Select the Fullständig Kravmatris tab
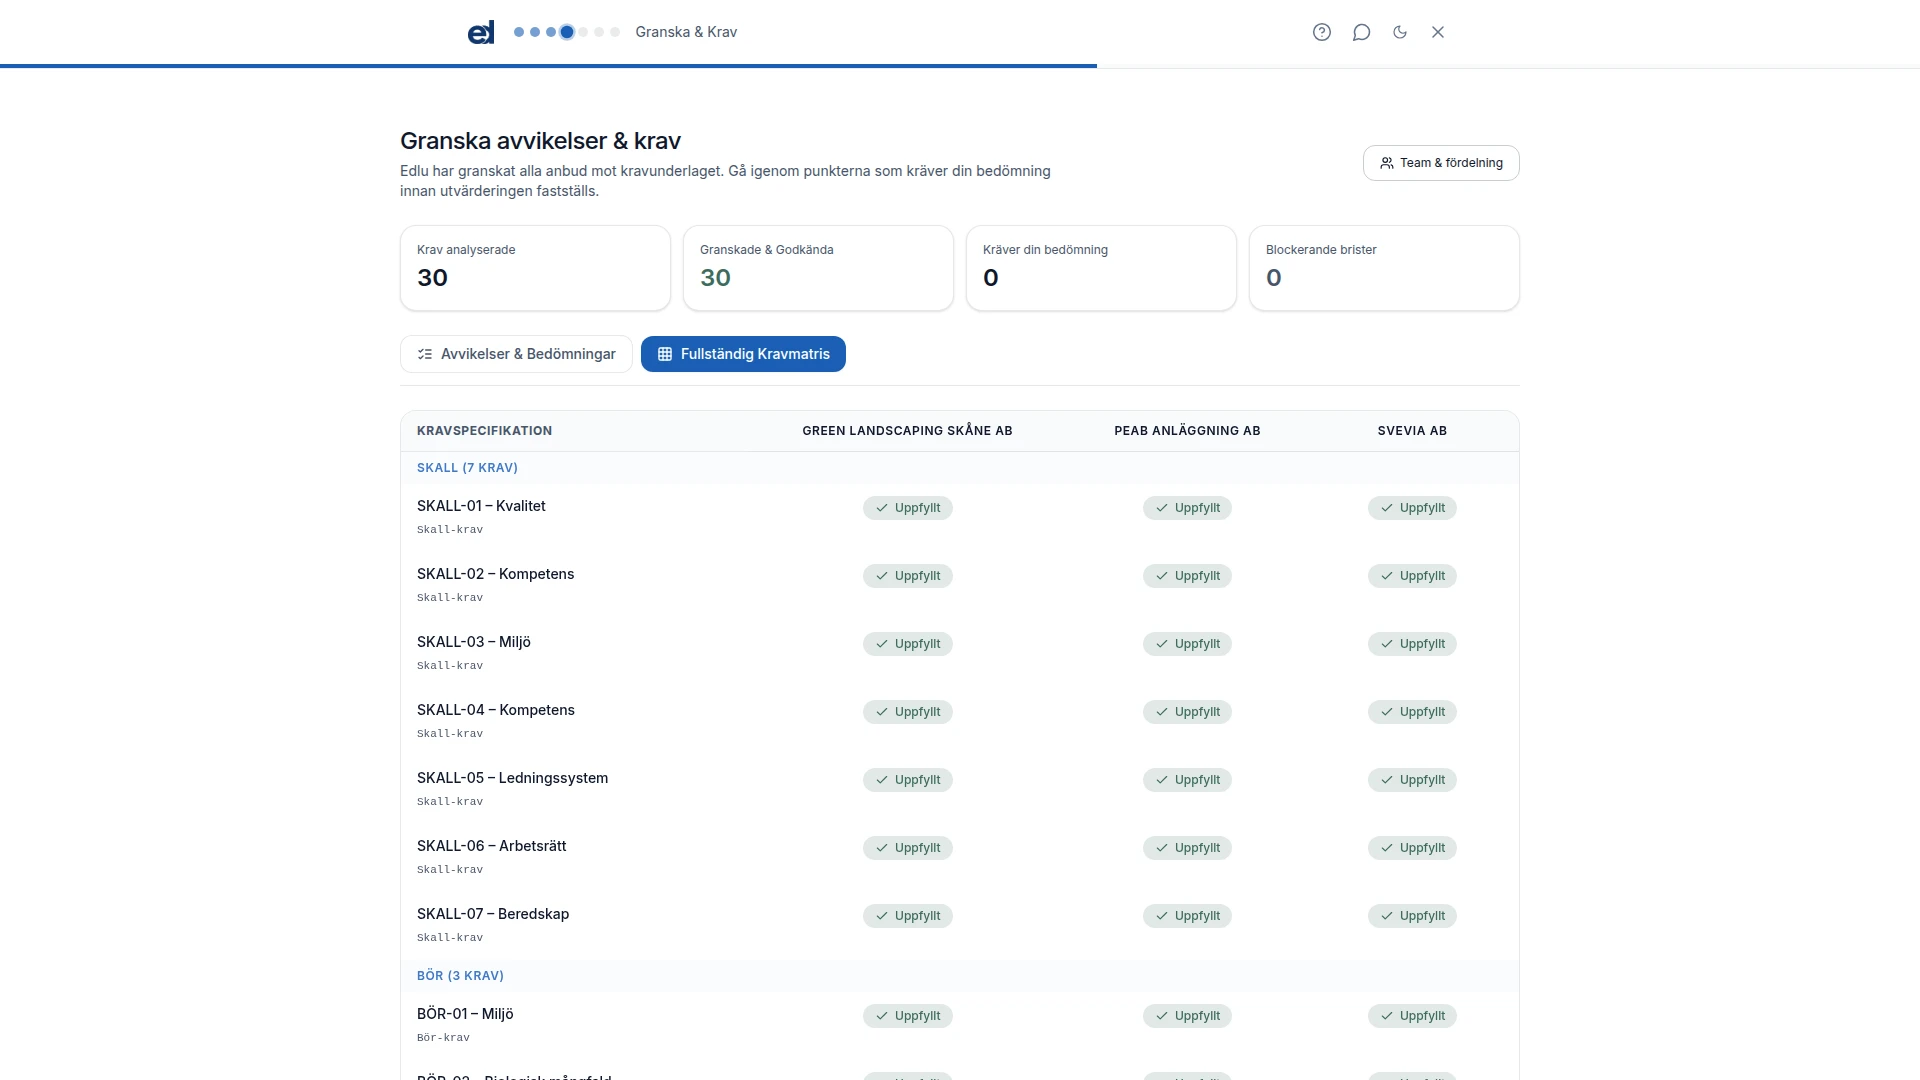This screenshot has width=1920, height=1080. 743,354
